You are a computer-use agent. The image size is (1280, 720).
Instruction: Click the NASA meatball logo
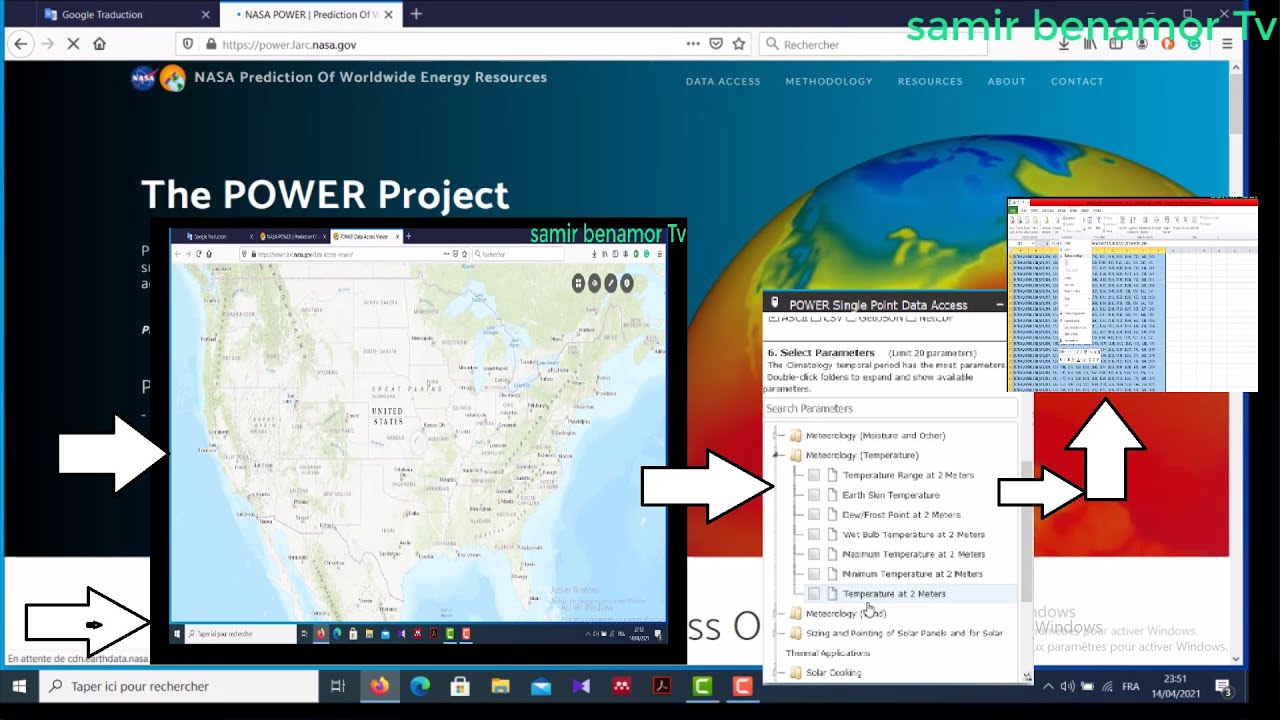pyautogui.click(x=143, y=78)
